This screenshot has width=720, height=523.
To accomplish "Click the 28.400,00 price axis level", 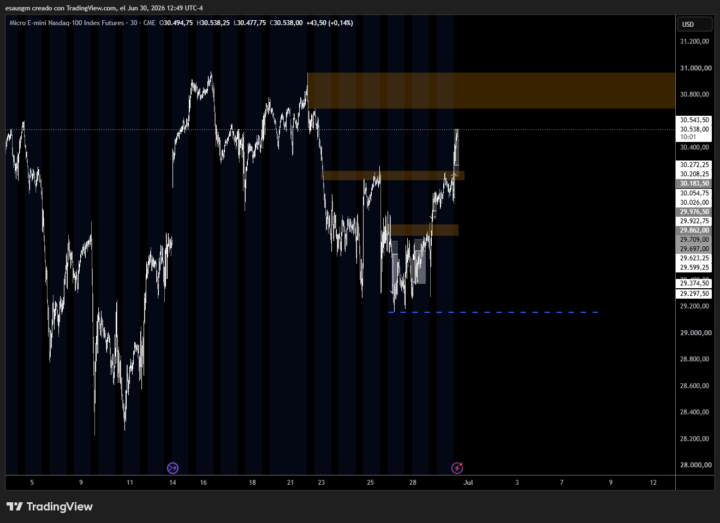I will (x=694, y=412).
